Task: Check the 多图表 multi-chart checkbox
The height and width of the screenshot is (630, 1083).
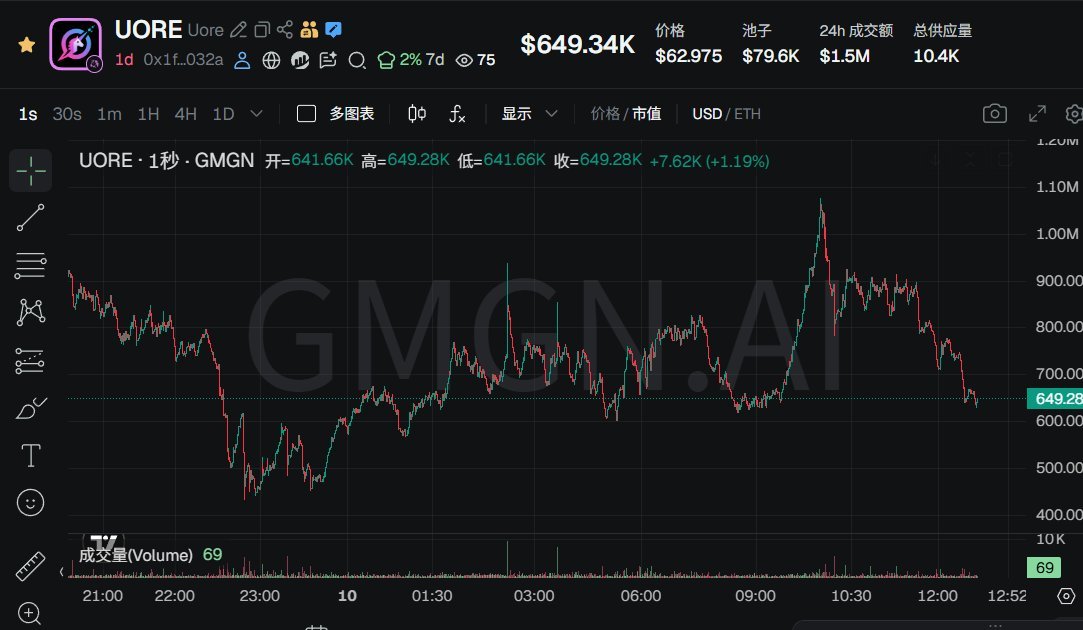Action: (306, 114)
